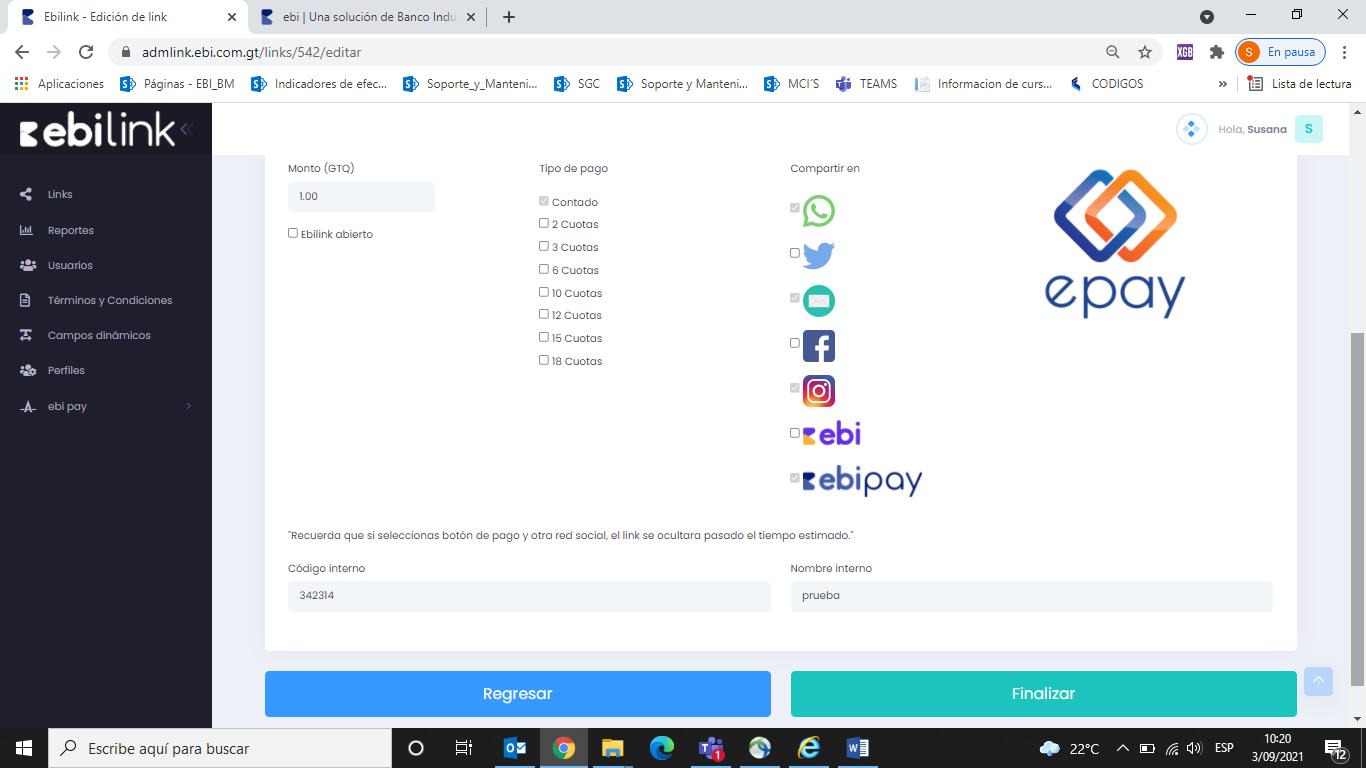This screenshot has width=1366, height=768.
Task: Check the 3 Cuotas option
Action: pos(544,246)
